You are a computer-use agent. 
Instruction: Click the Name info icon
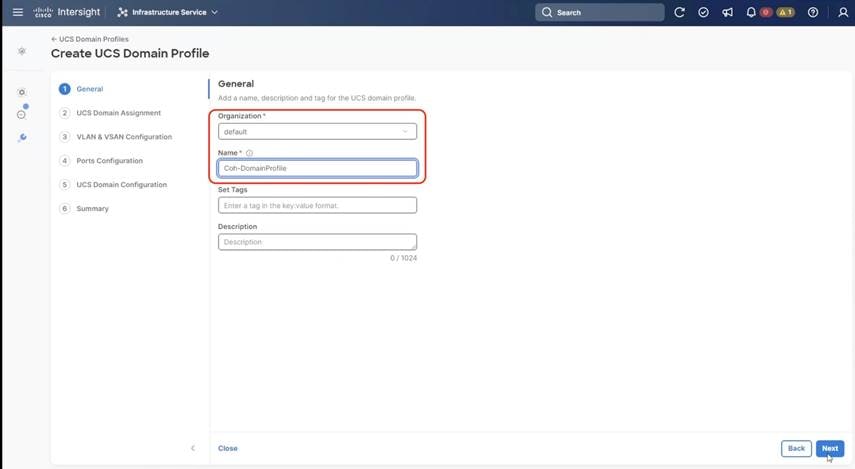[249, 153]
